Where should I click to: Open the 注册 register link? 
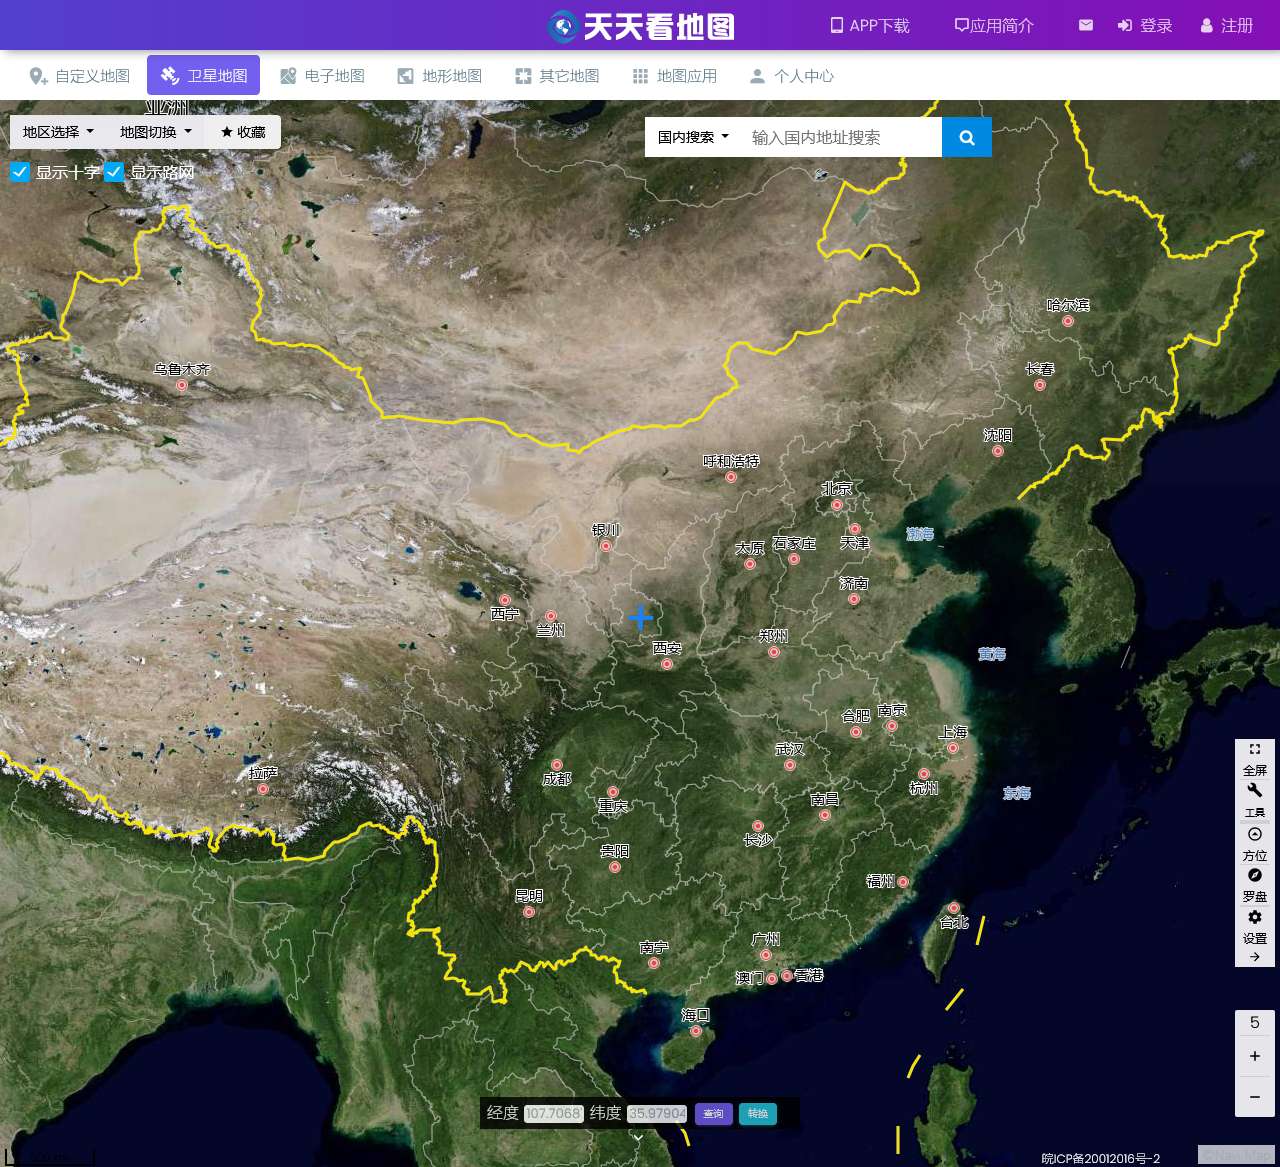[x=1227, y=26]
